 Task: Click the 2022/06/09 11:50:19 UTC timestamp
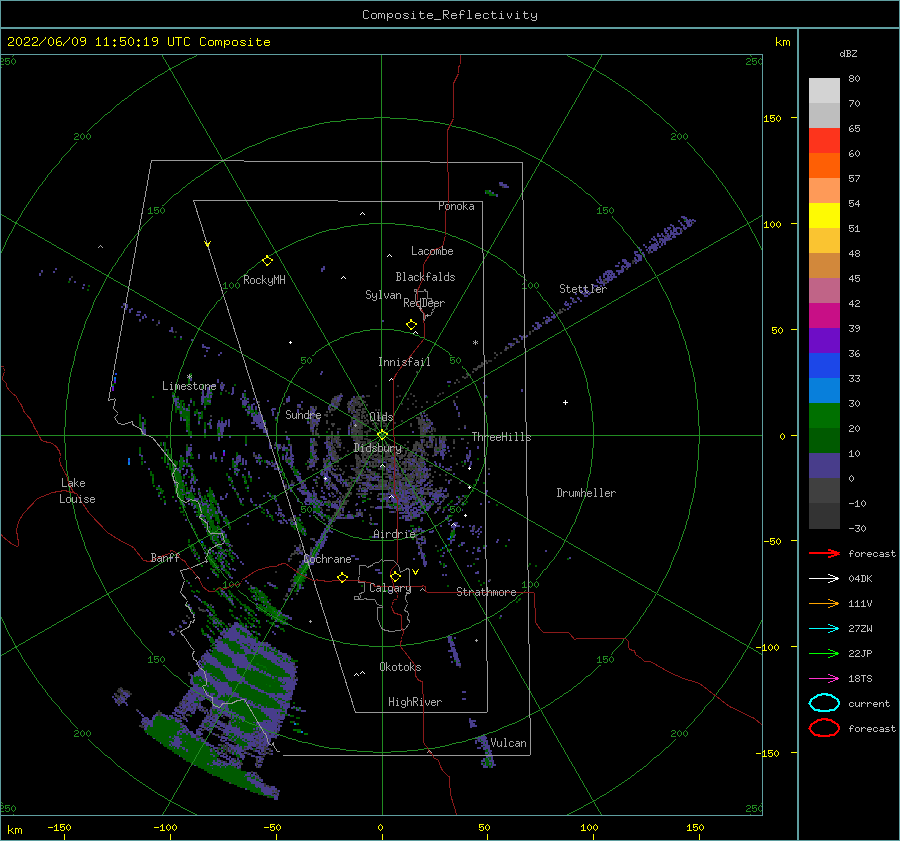[99, 42]
